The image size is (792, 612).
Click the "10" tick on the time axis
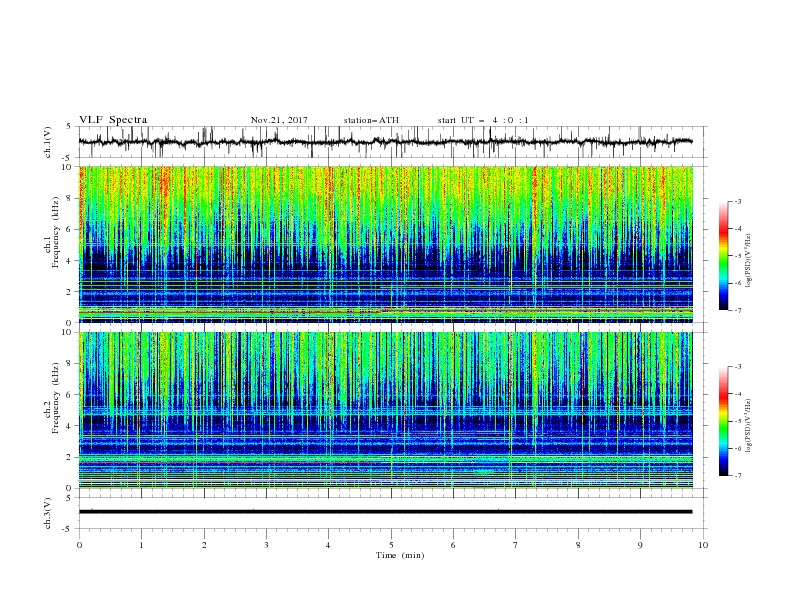pos(703,545)
